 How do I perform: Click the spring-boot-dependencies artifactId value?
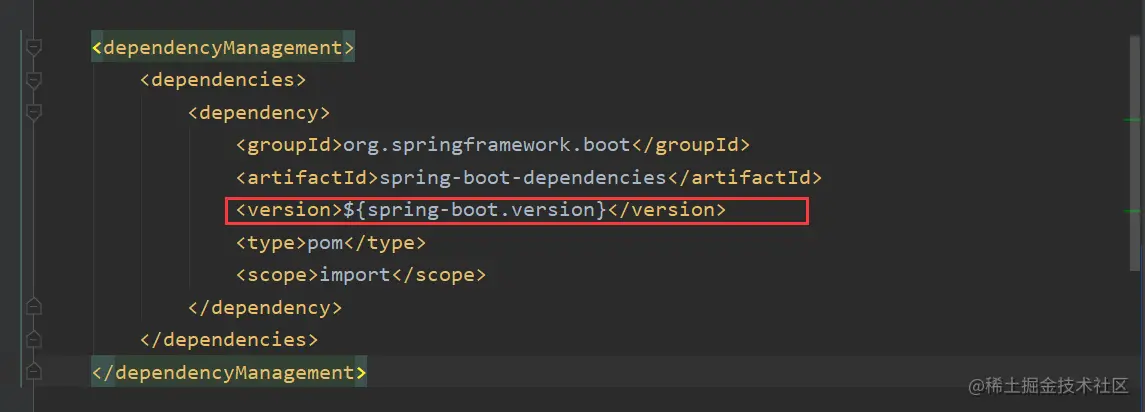[523, 178]
